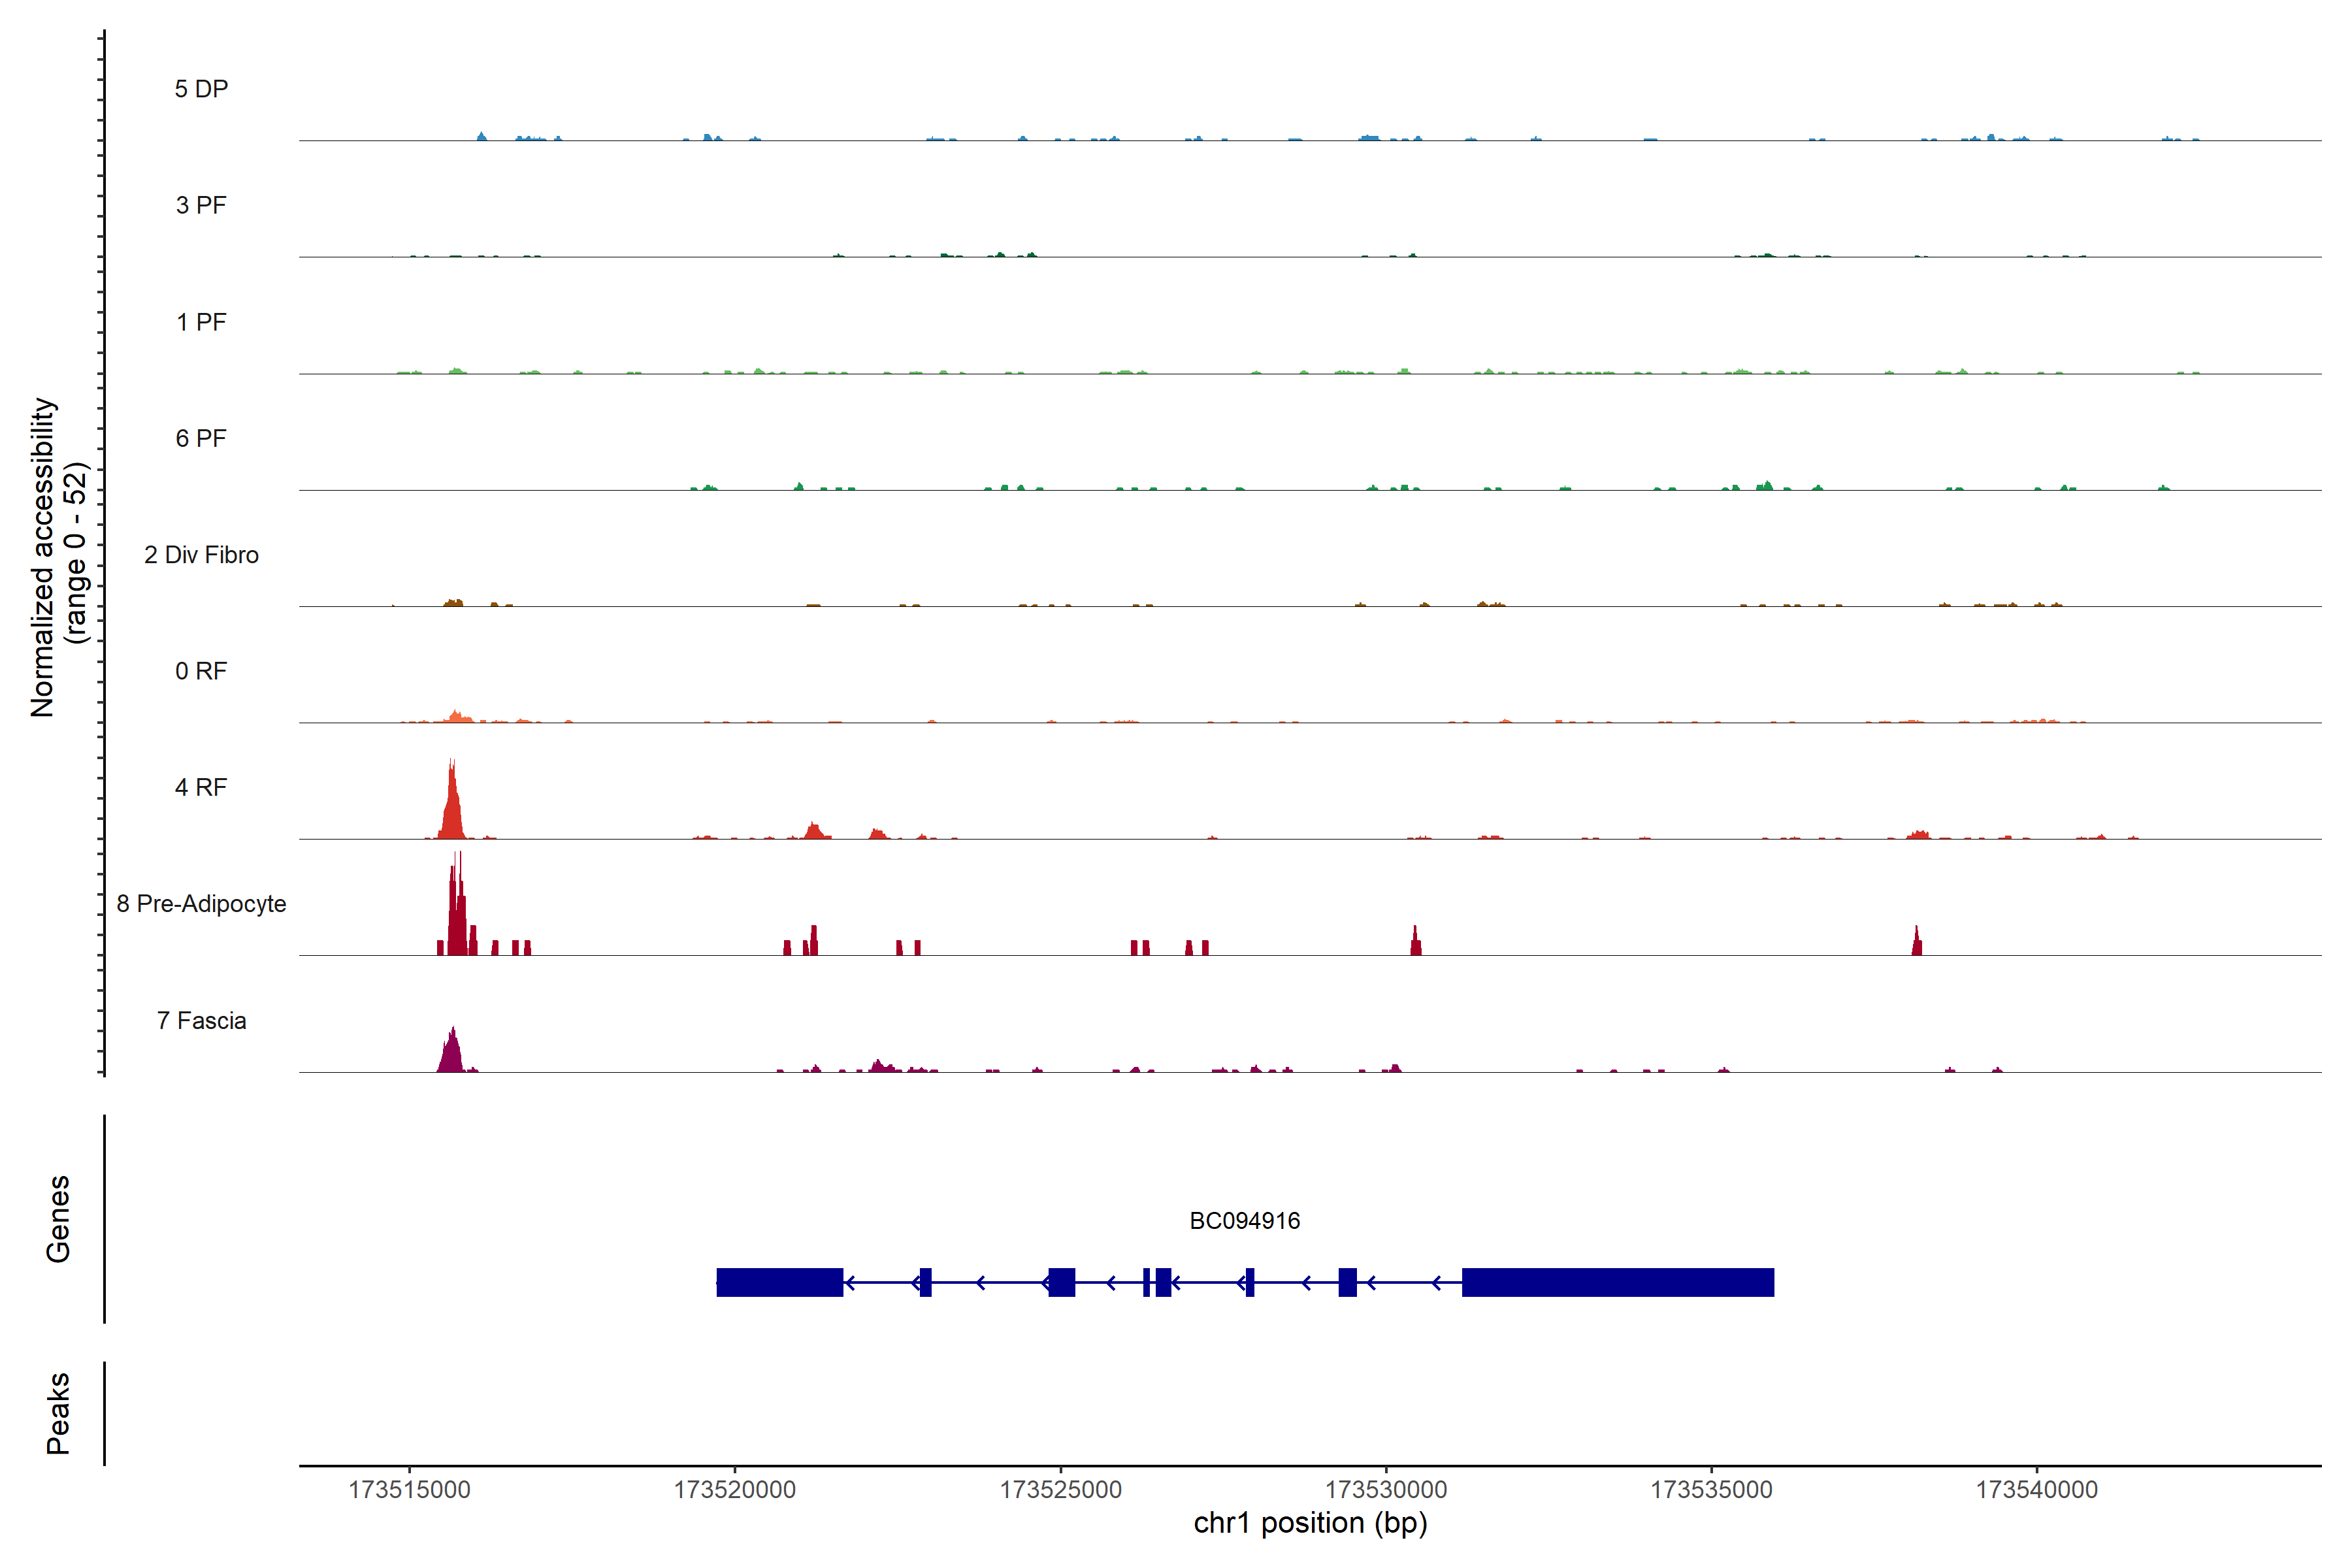Click the BC094916 gene name label
The height and width of the screenshot is (1568, 2352).
[x=1244, y=1221]
